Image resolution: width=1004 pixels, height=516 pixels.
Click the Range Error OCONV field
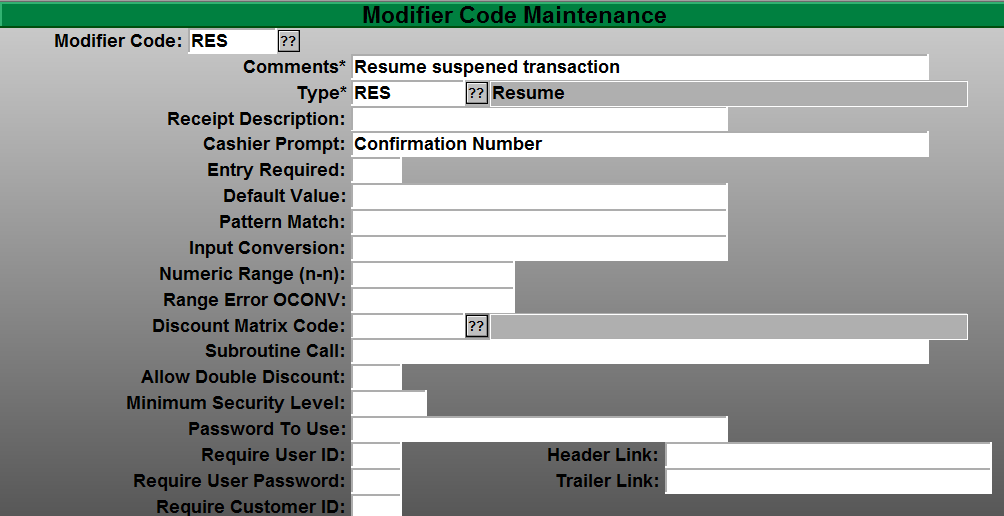point(433,300)
